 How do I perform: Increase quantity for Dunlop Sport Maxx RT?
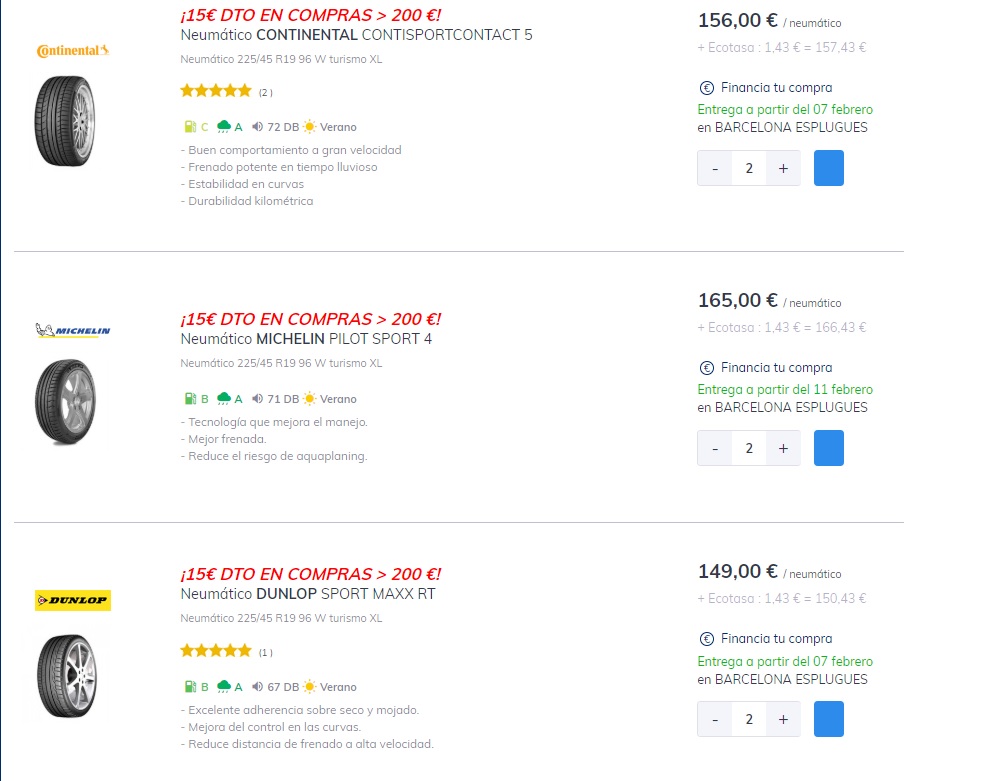tap(783, 719)
